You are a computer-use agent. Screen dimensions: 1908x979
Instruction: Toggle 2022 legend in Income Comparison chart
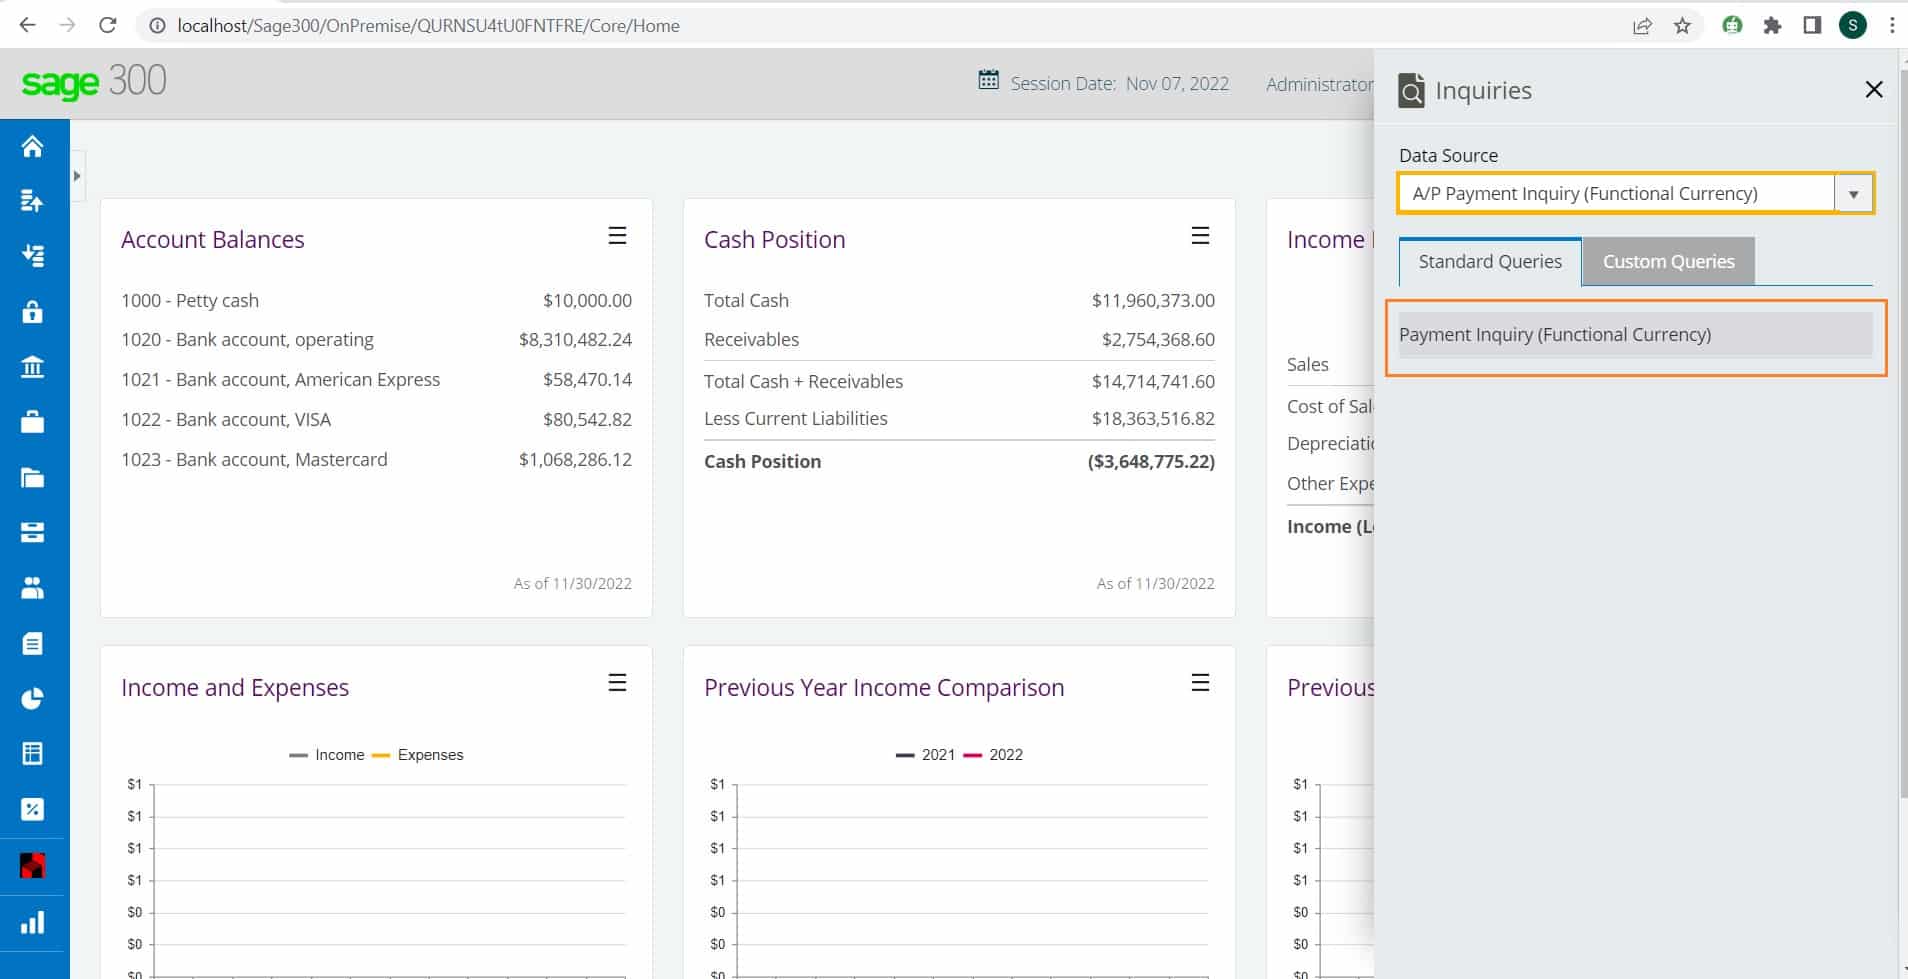(993, 755)
